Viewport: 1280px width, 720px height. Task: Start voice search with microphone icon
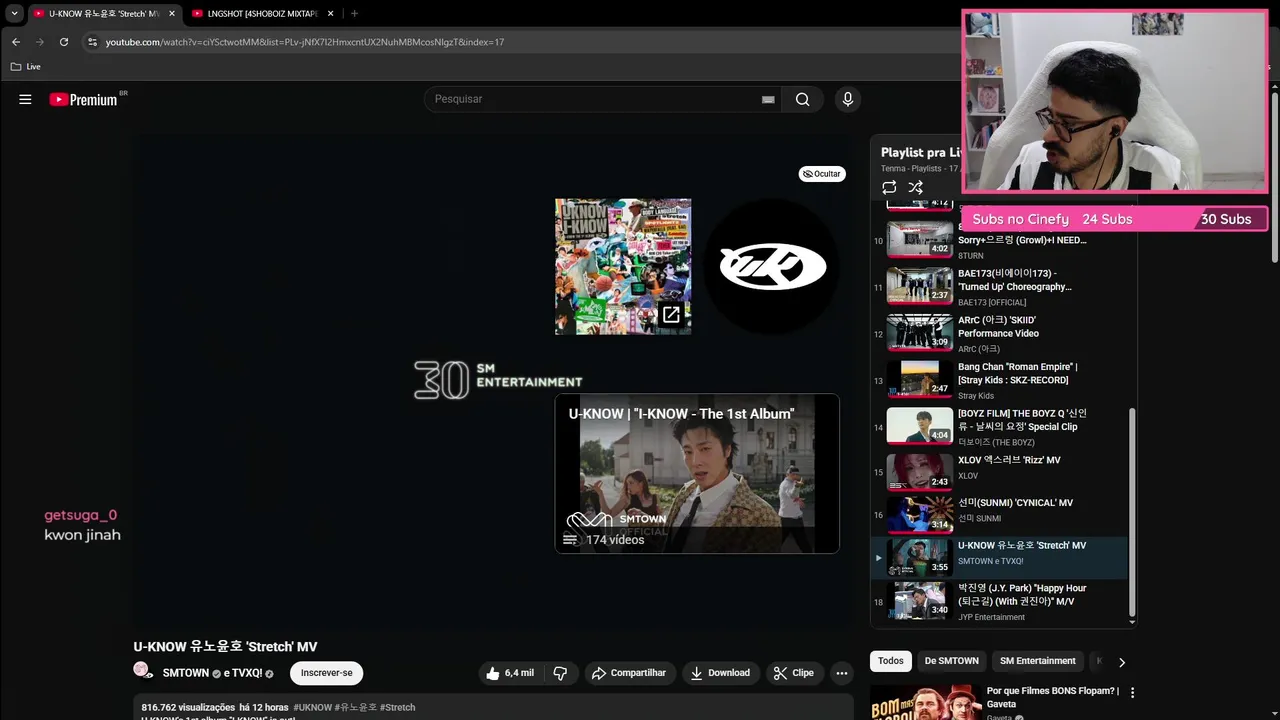click(x=848, y=99)
